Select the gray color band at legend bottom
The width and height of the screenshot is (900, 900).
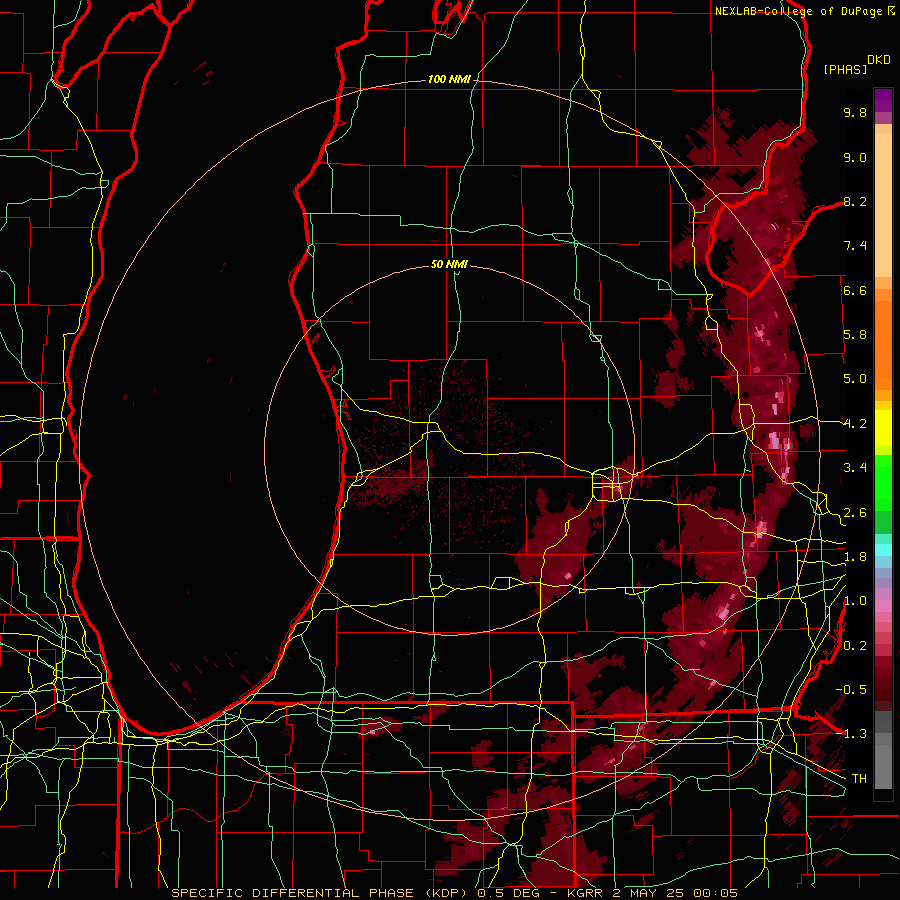(883, 761)
